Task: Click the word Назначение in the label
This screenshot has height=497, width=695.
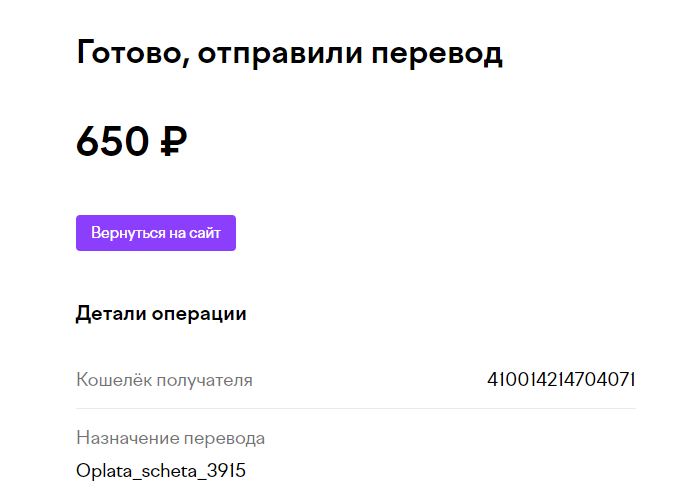Action: [x=128, y=438]
